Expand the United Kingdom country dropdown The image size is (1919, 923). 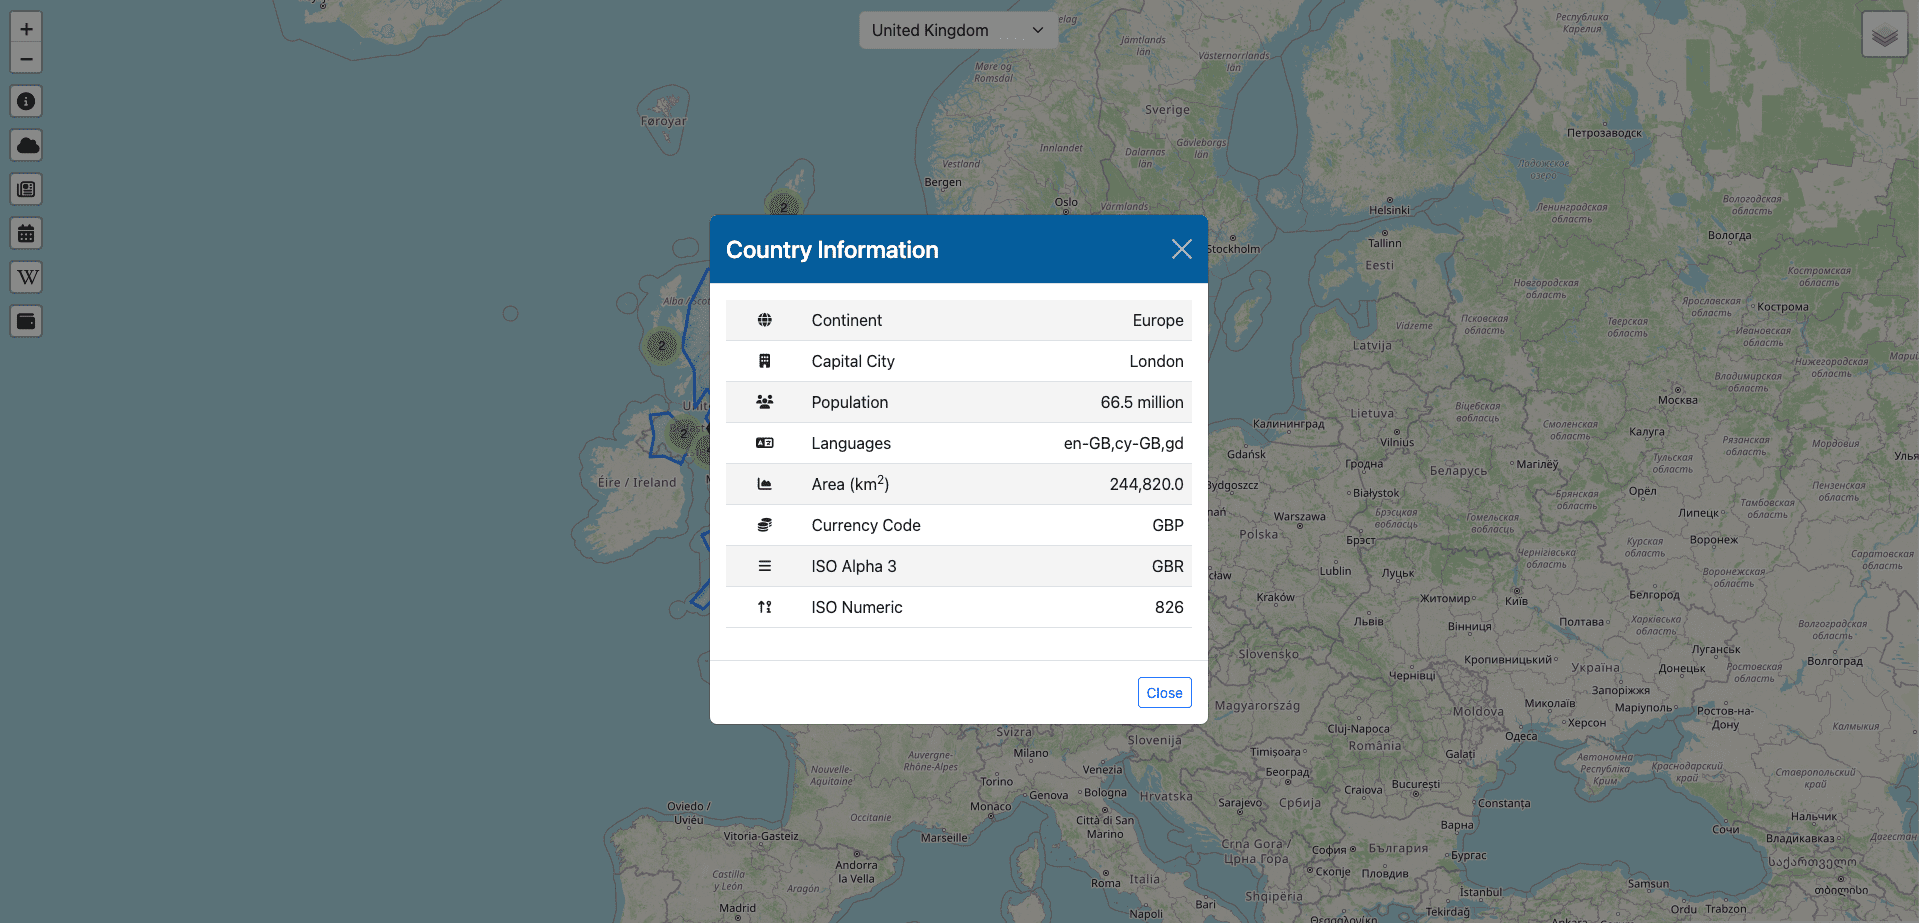(x=957, y=30)
